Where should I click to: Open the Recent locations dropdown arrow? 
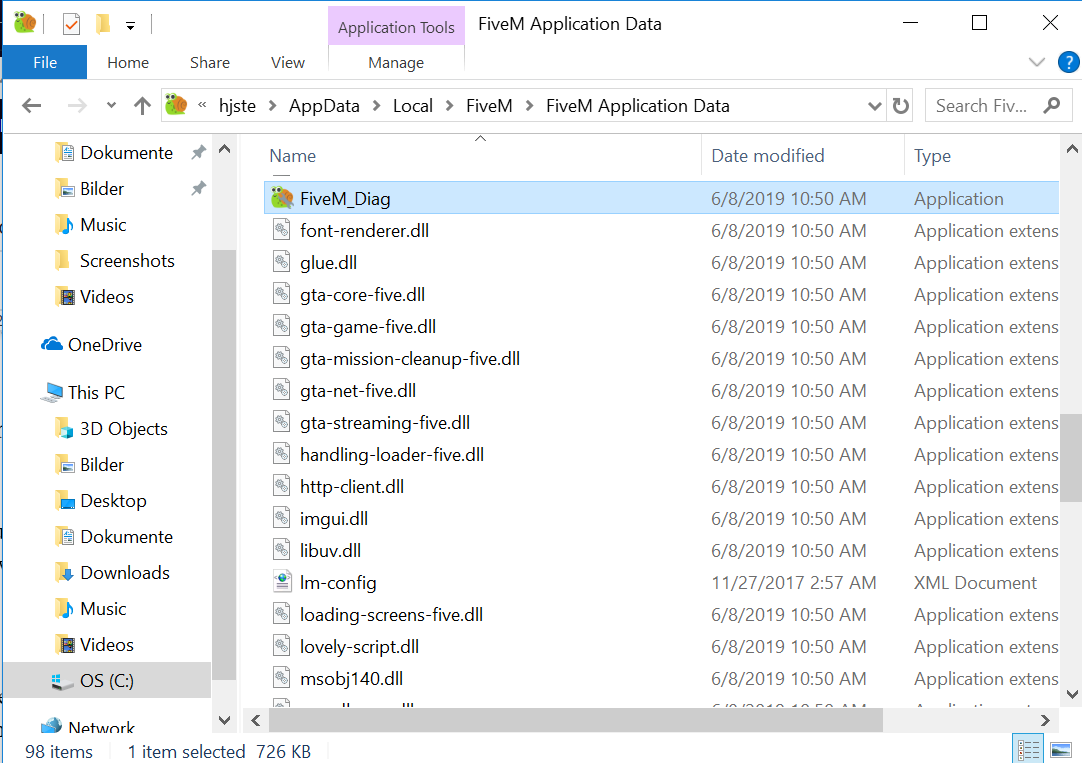click(x=111, y=106)
